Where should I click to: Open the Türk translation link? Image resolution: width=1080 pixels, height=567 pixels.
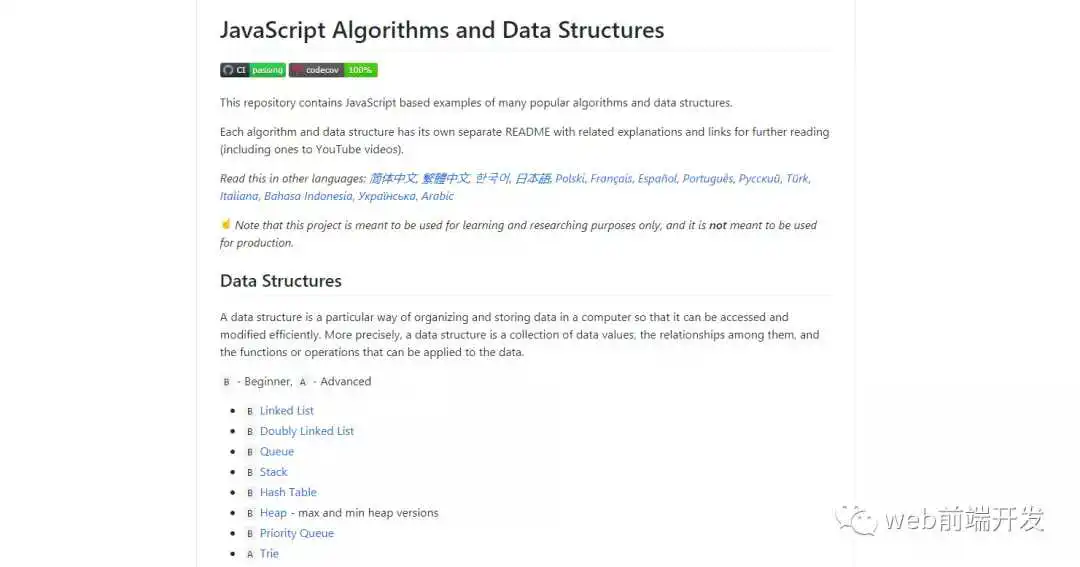[x=797, y=178]
